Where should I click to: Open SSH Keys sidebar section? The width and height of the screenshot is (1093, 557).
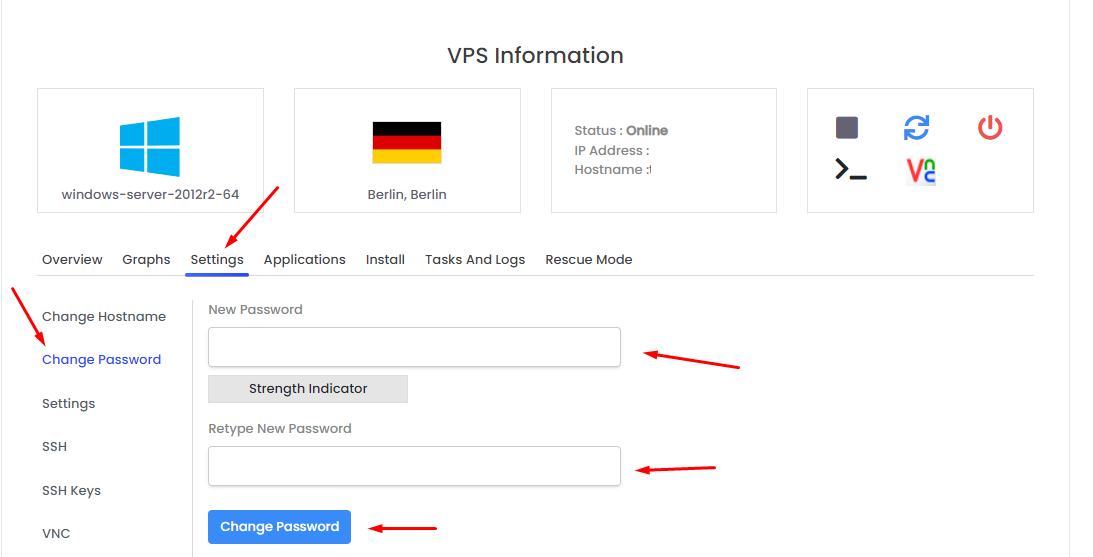click(71, 490)
